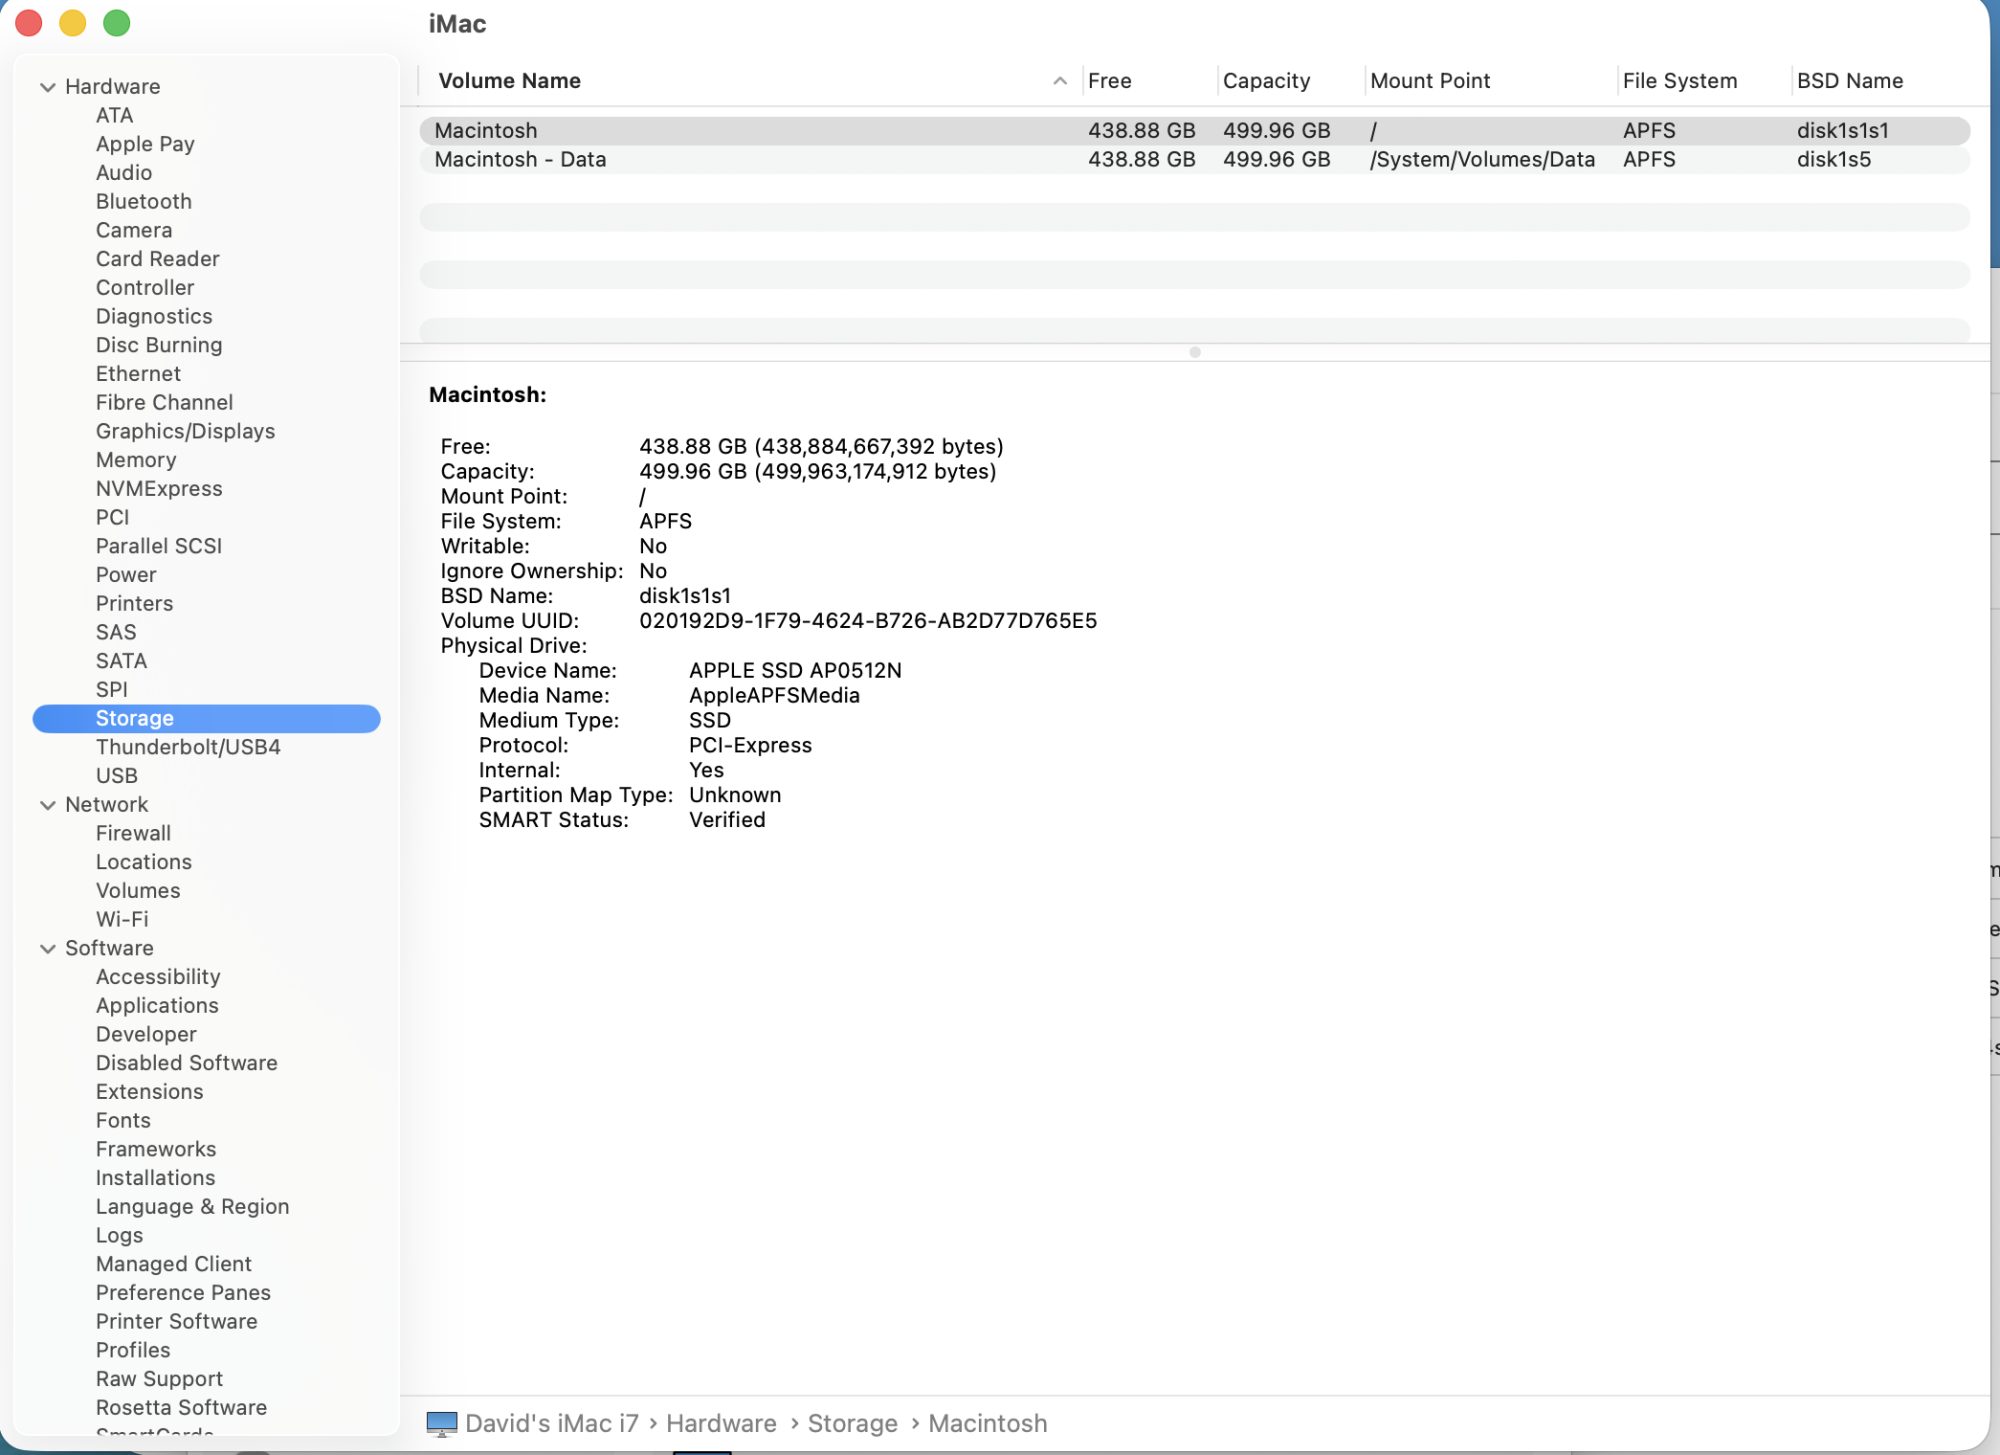Select Bluetooth in the sidebar
This screenshot has height=1455, width=2000.
(x=144, y=202)
